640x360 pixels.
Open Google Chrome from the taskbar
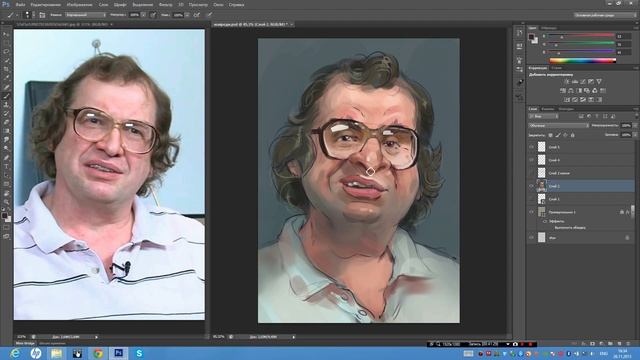[x=98, y=353]
